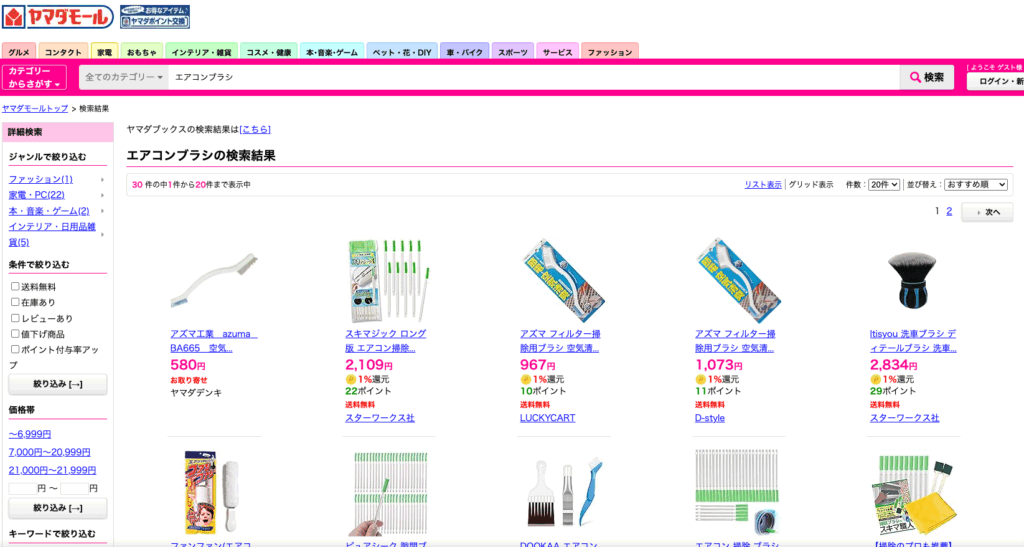Image resolution: width=1024 pixels, height=547 pixels.
Task: Expand arrow next to 本・音楽・ゲーム(2)
Action: [x=103, y=211]
